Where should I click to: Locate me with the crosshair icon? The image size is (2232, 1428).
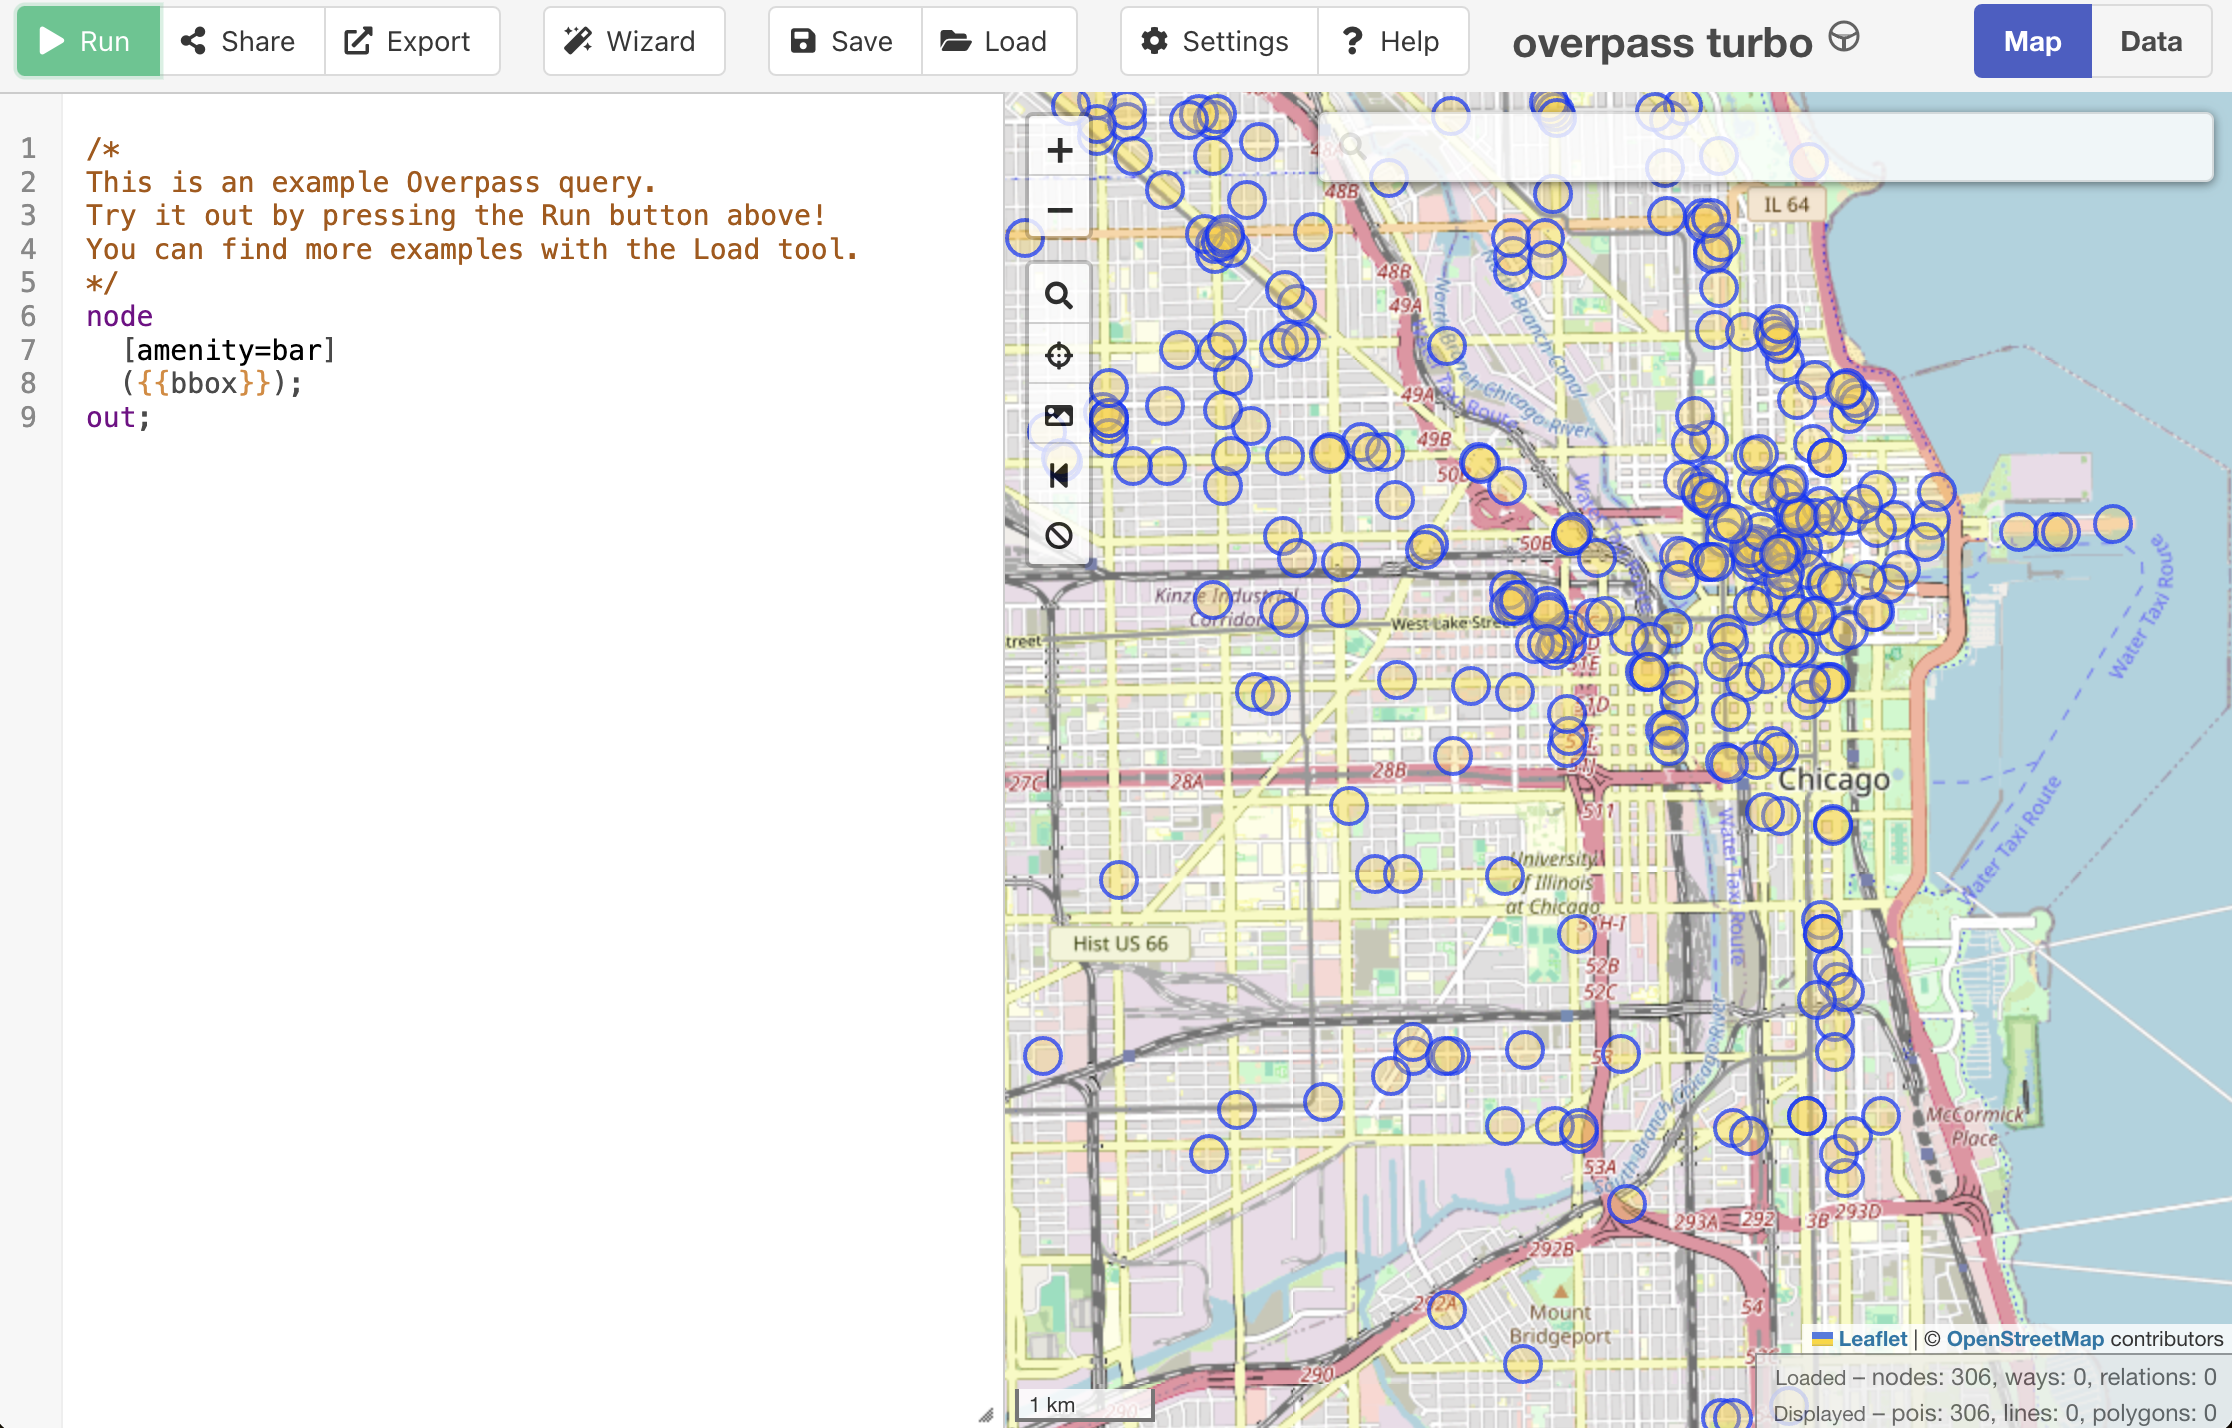click(1059, 355)
